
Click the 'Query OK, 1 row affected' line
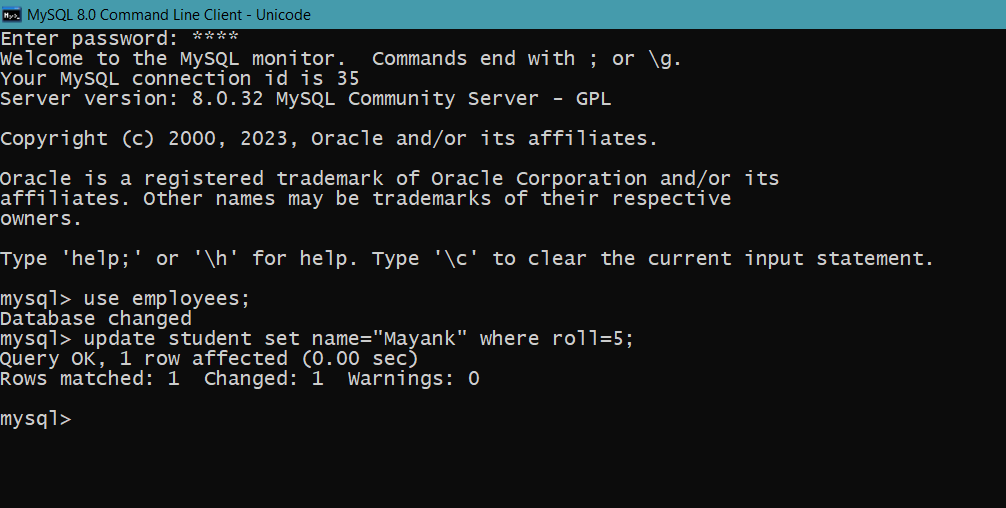pyautogui.click(x=209, y=359)
